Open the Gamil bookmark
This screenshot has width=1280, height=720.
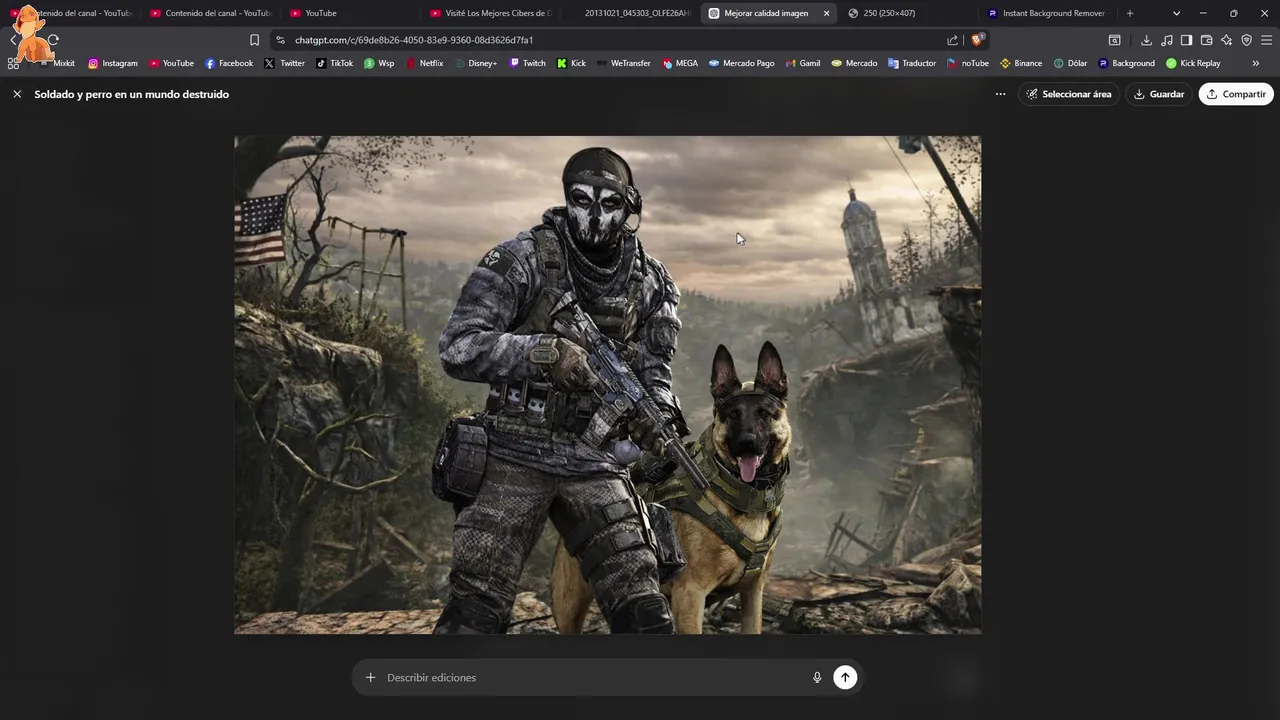point(802,63)
